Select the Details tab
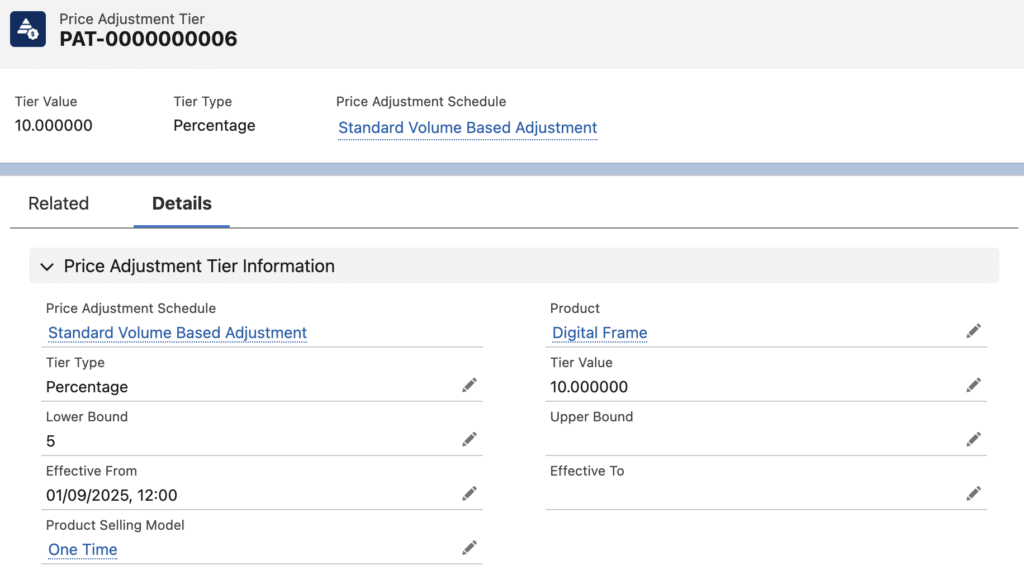Image resolution: width=1024 pixels, height=570 pixels. pos(181,203)
